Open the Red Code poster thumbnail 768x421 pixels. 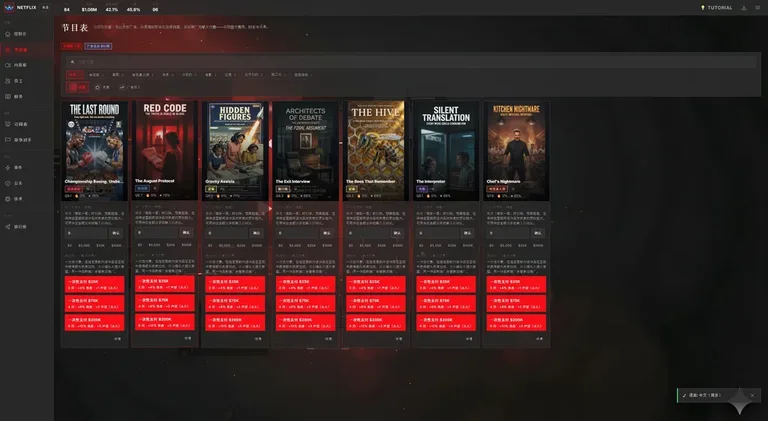pos(165,150)
